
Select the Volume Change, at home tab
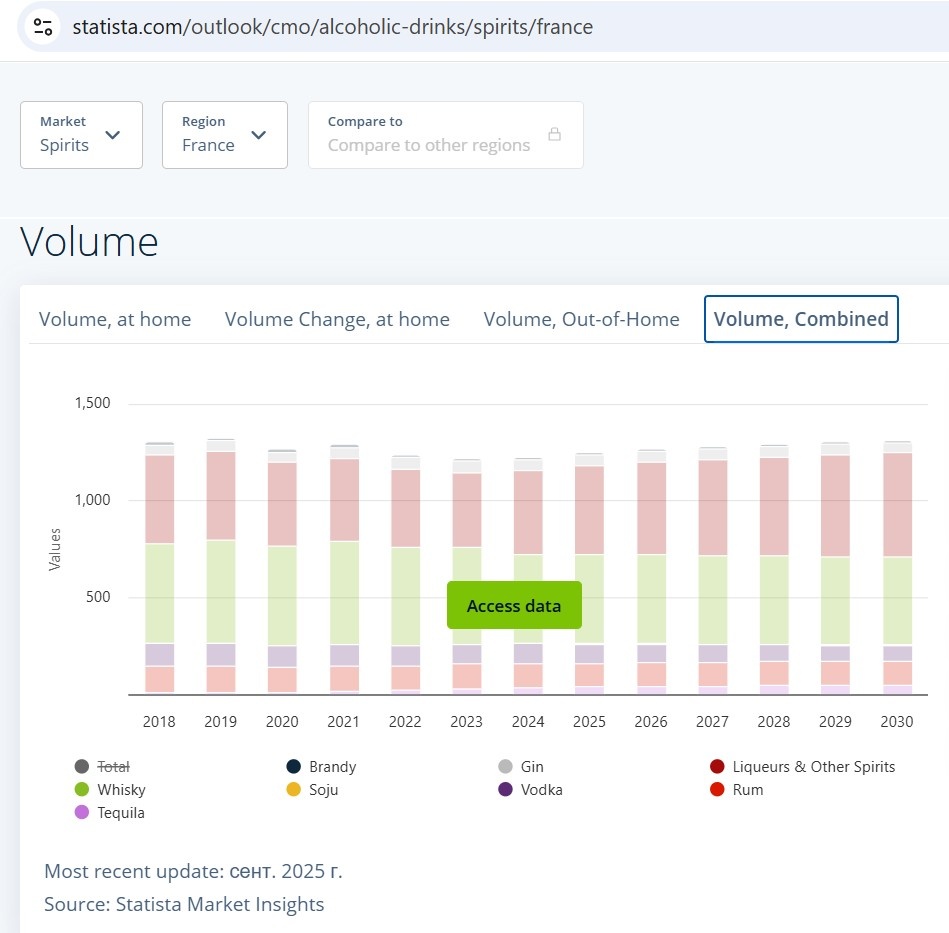tap(337, 319)
